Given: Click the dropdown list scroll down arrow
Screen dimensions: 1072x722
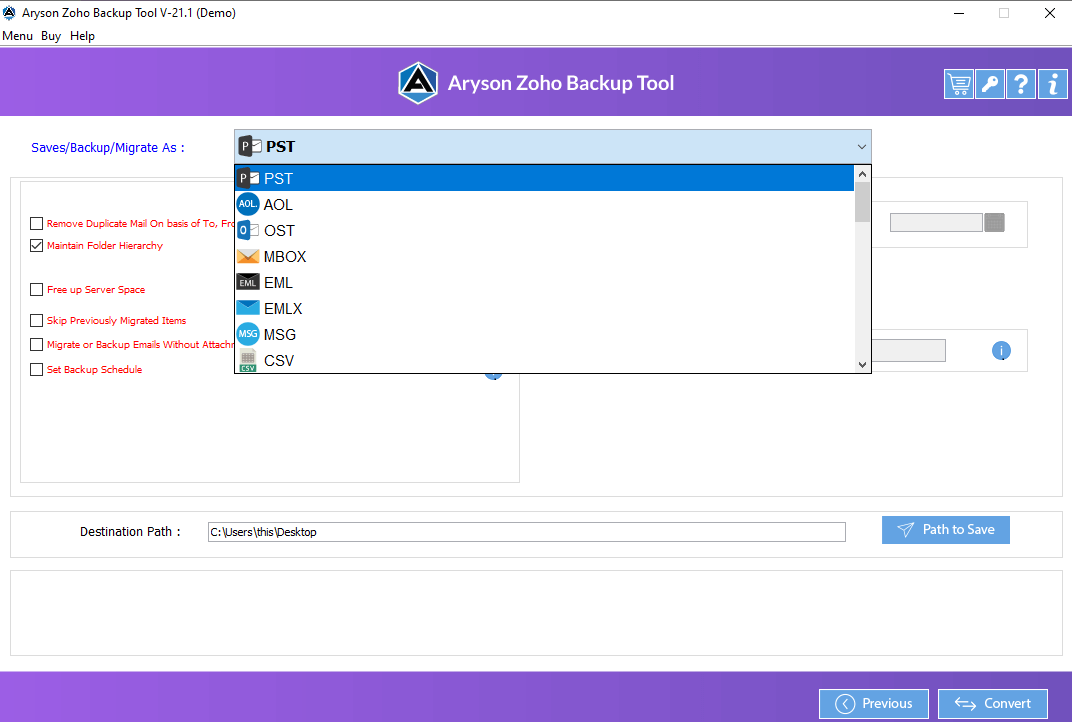Looking at the screenshot, I should [862, 364].
